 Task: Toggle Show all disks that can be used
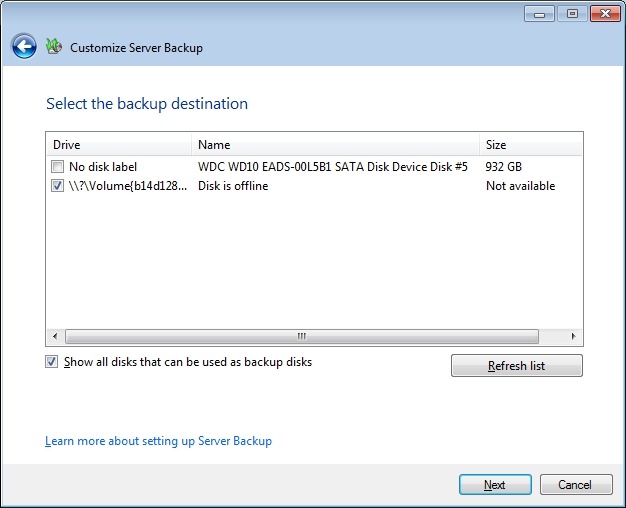[52, 362]
